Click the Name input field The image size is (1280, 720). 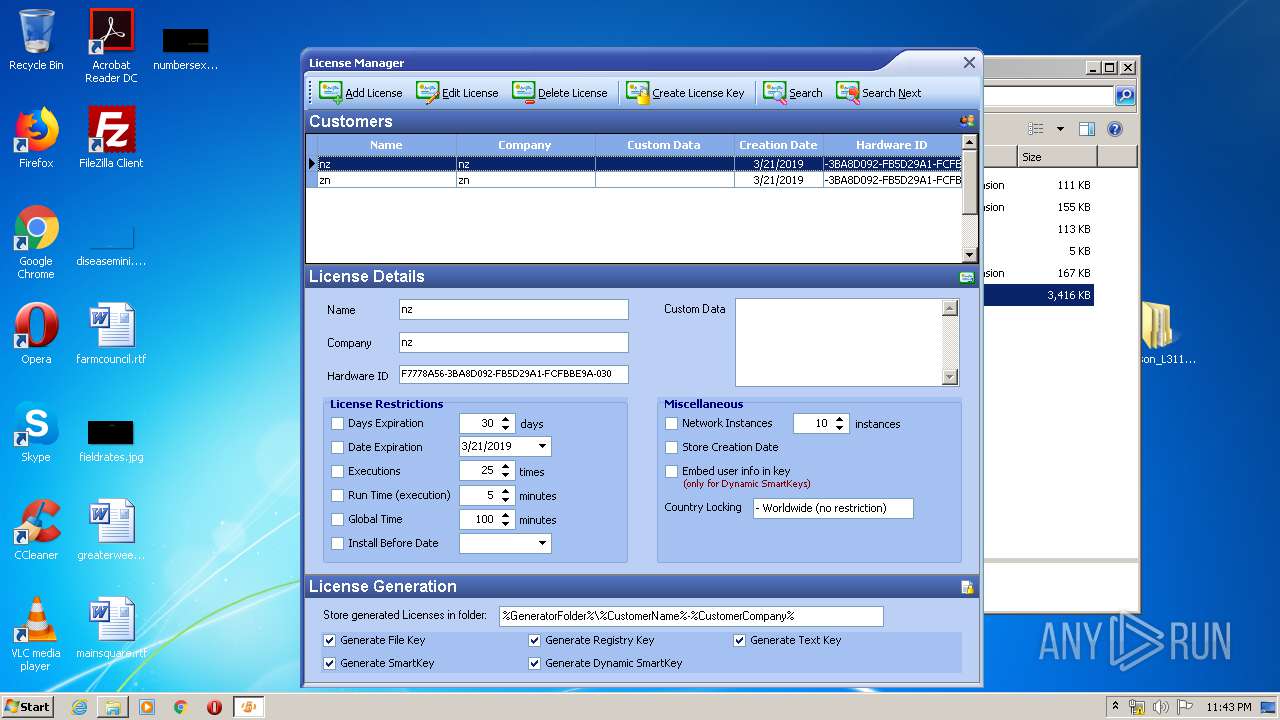pyautogui.click(x=513, y=310)
